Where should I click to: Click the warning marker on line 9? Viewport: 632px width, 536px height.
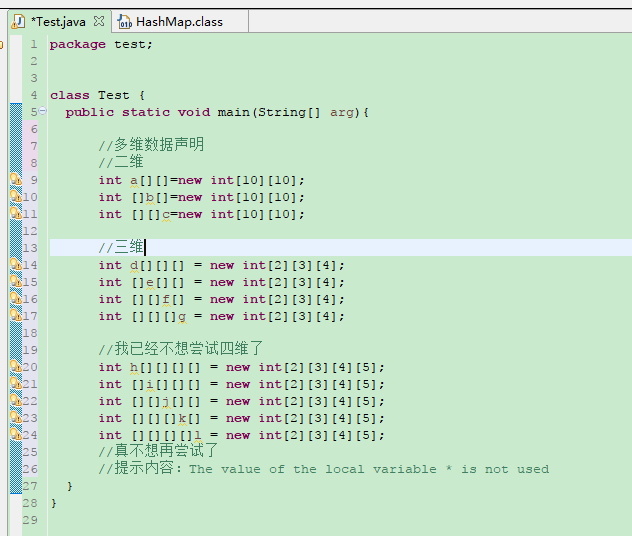(16, 179)
